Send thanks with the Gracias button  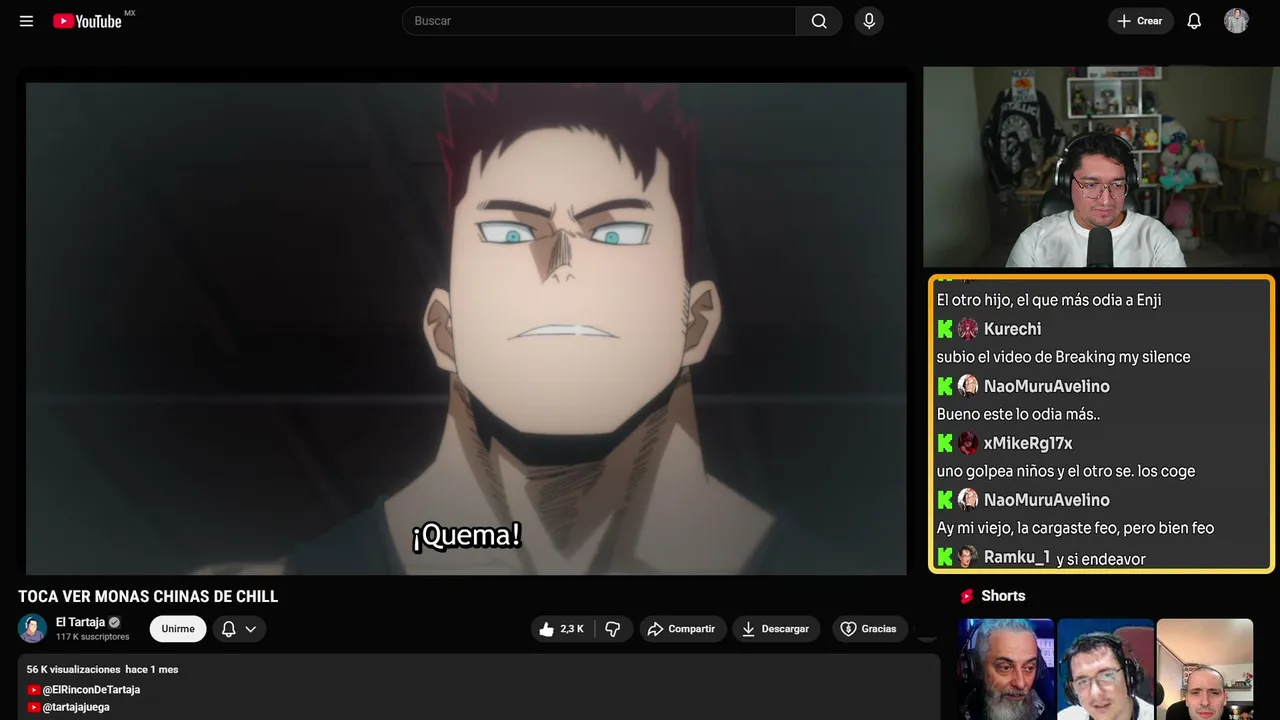pyautogui.click(x=868, y=629)
